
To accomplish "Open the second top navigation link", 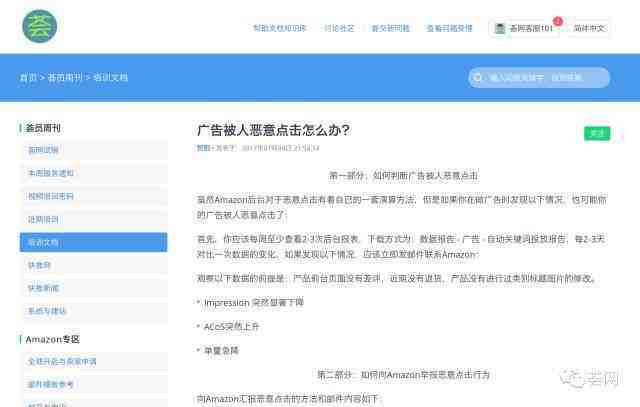I will 339,28.
